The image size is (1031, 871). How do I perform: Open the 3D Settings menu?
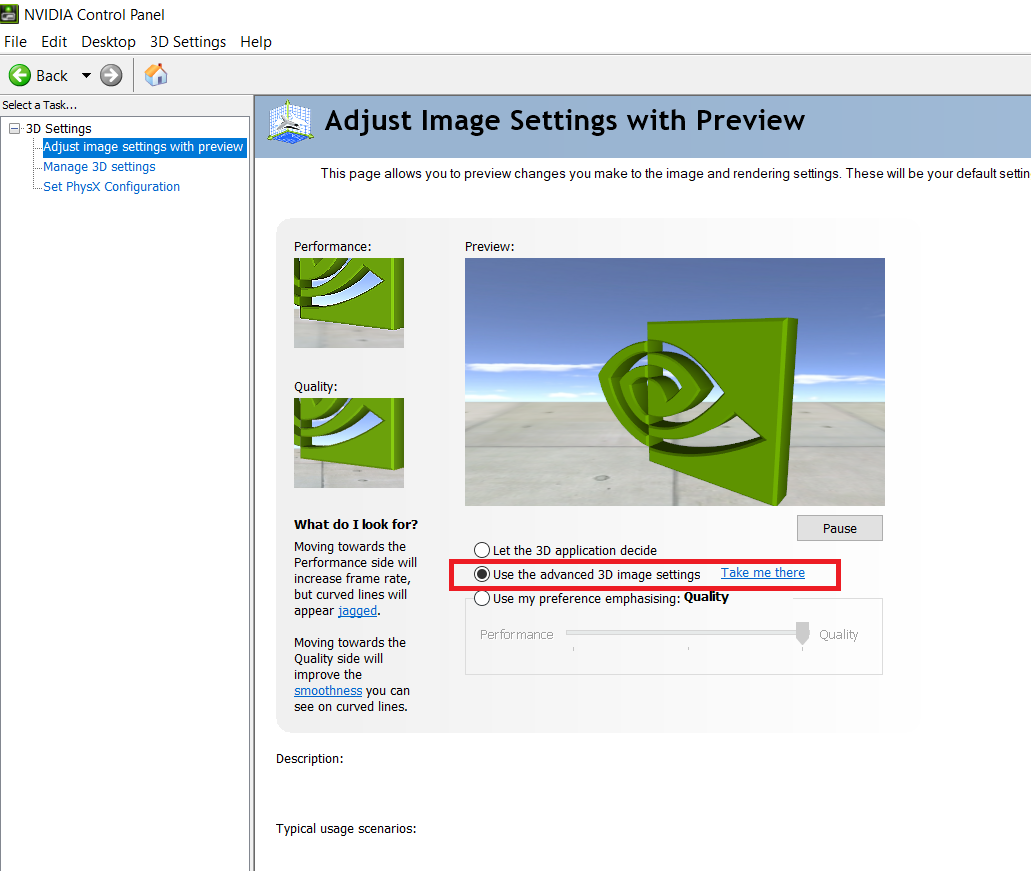pyautogui.click(x=188, y=42)
